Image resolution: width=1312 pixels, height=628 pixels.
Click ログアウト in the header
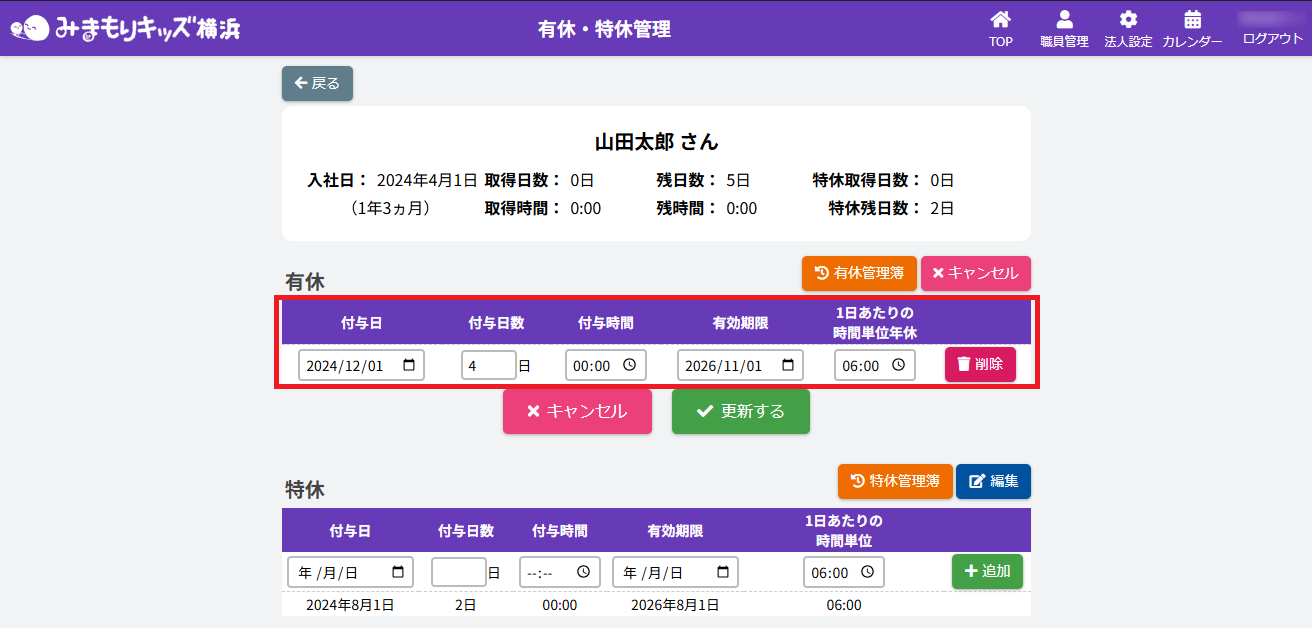pos(1272,39)
